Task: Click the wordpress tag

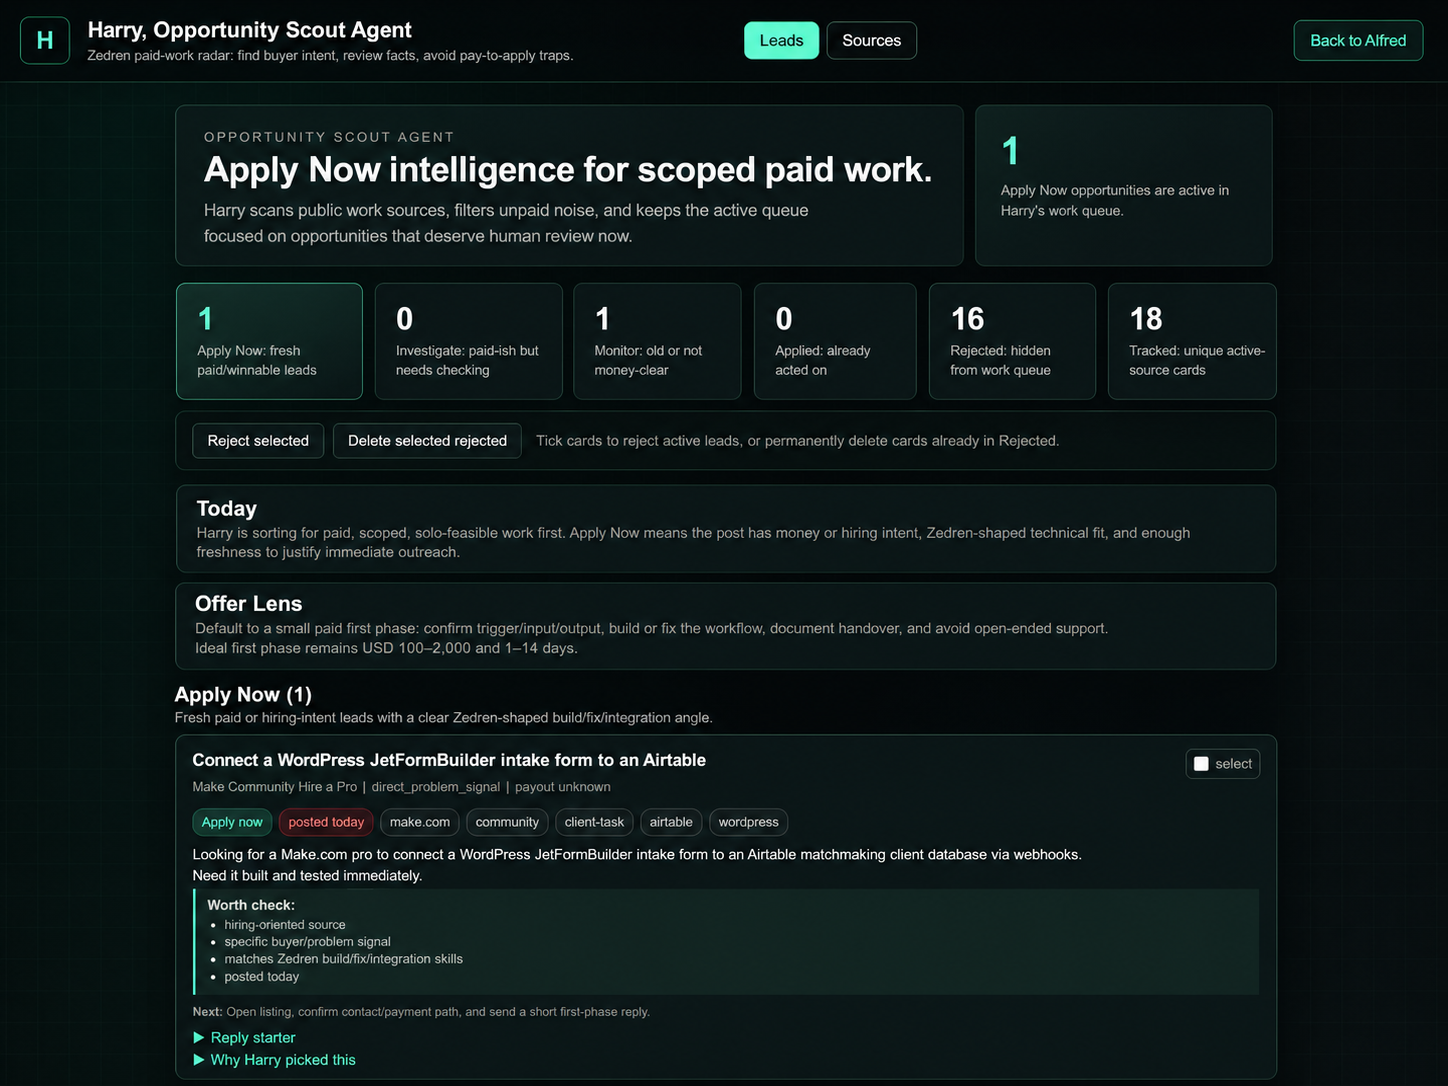Action: coord(748,822)
